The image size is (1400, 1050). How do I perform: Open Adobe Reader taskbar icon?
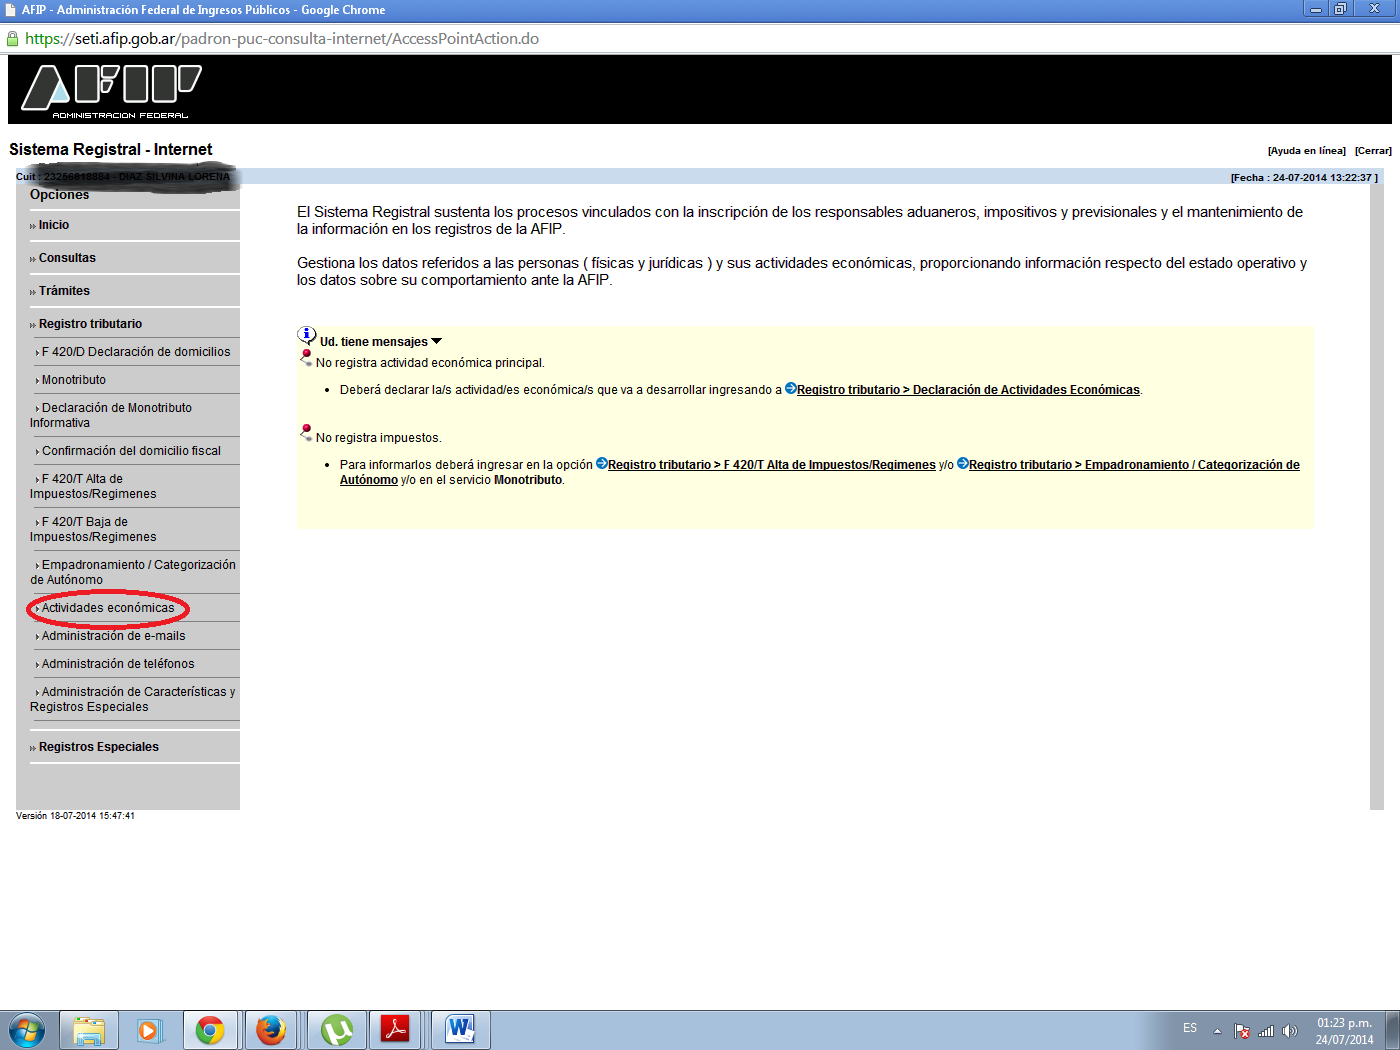pyautogui.click(x=396, y=1030)
